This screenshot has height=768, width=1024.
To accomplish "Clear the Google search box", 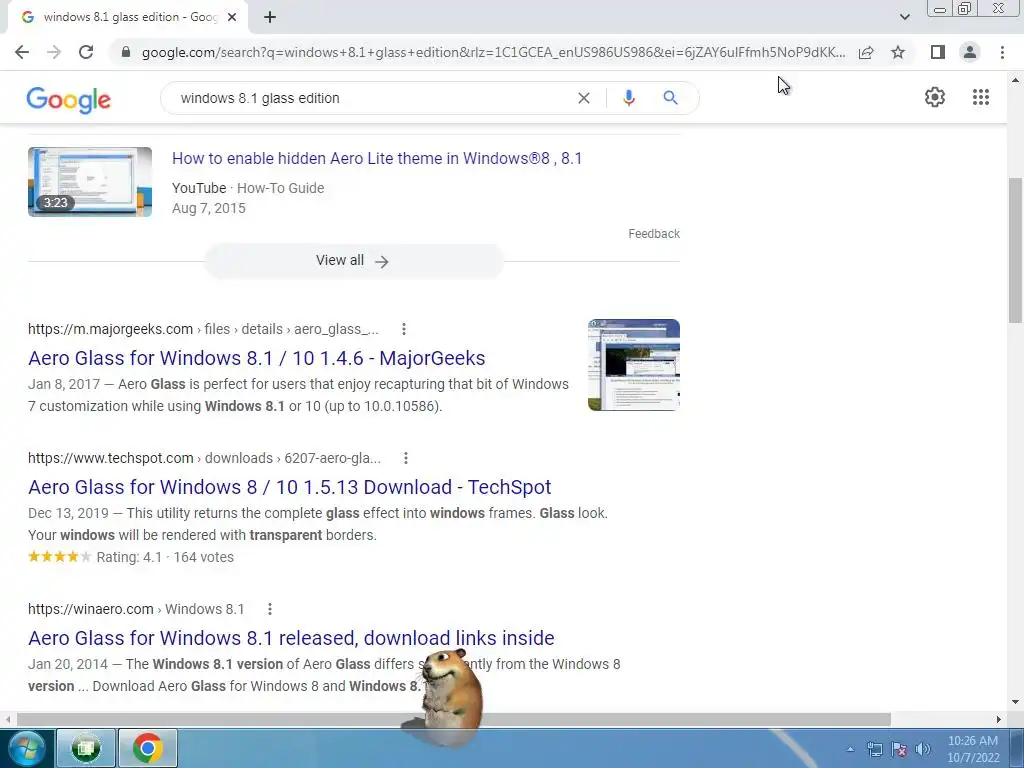I will click(x=584, y=98).
